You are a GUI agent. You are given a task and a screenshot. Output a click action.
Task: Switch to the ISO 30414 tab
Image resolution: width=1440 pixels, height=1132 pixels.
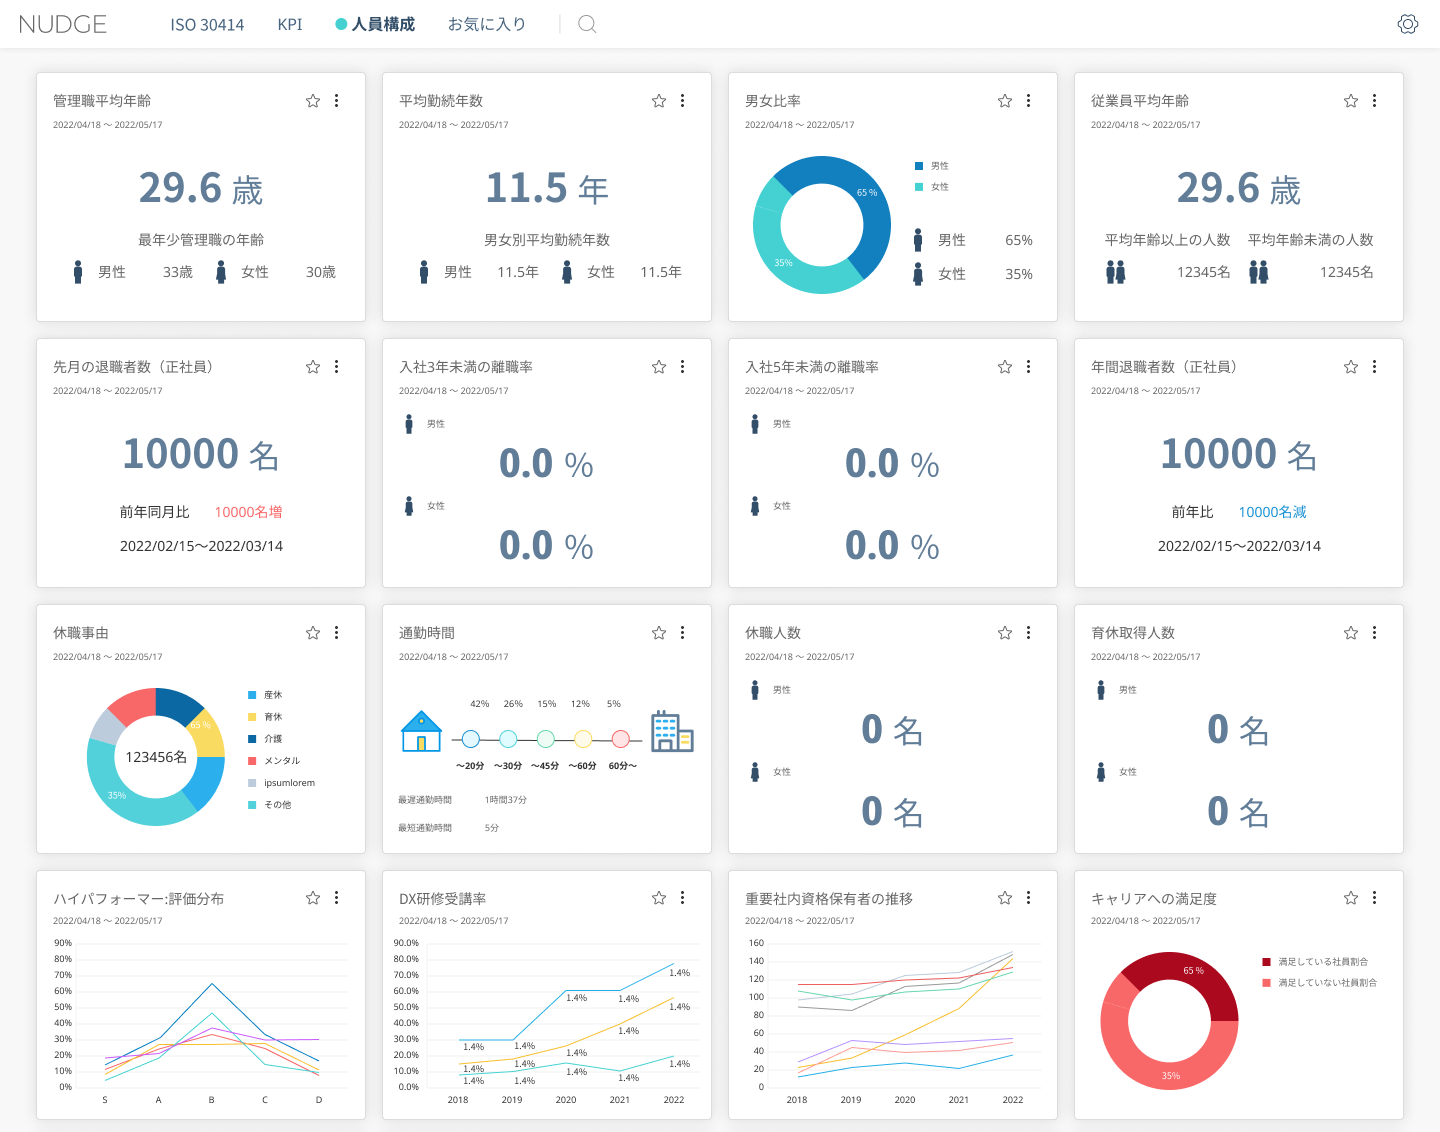pos(207,24)
